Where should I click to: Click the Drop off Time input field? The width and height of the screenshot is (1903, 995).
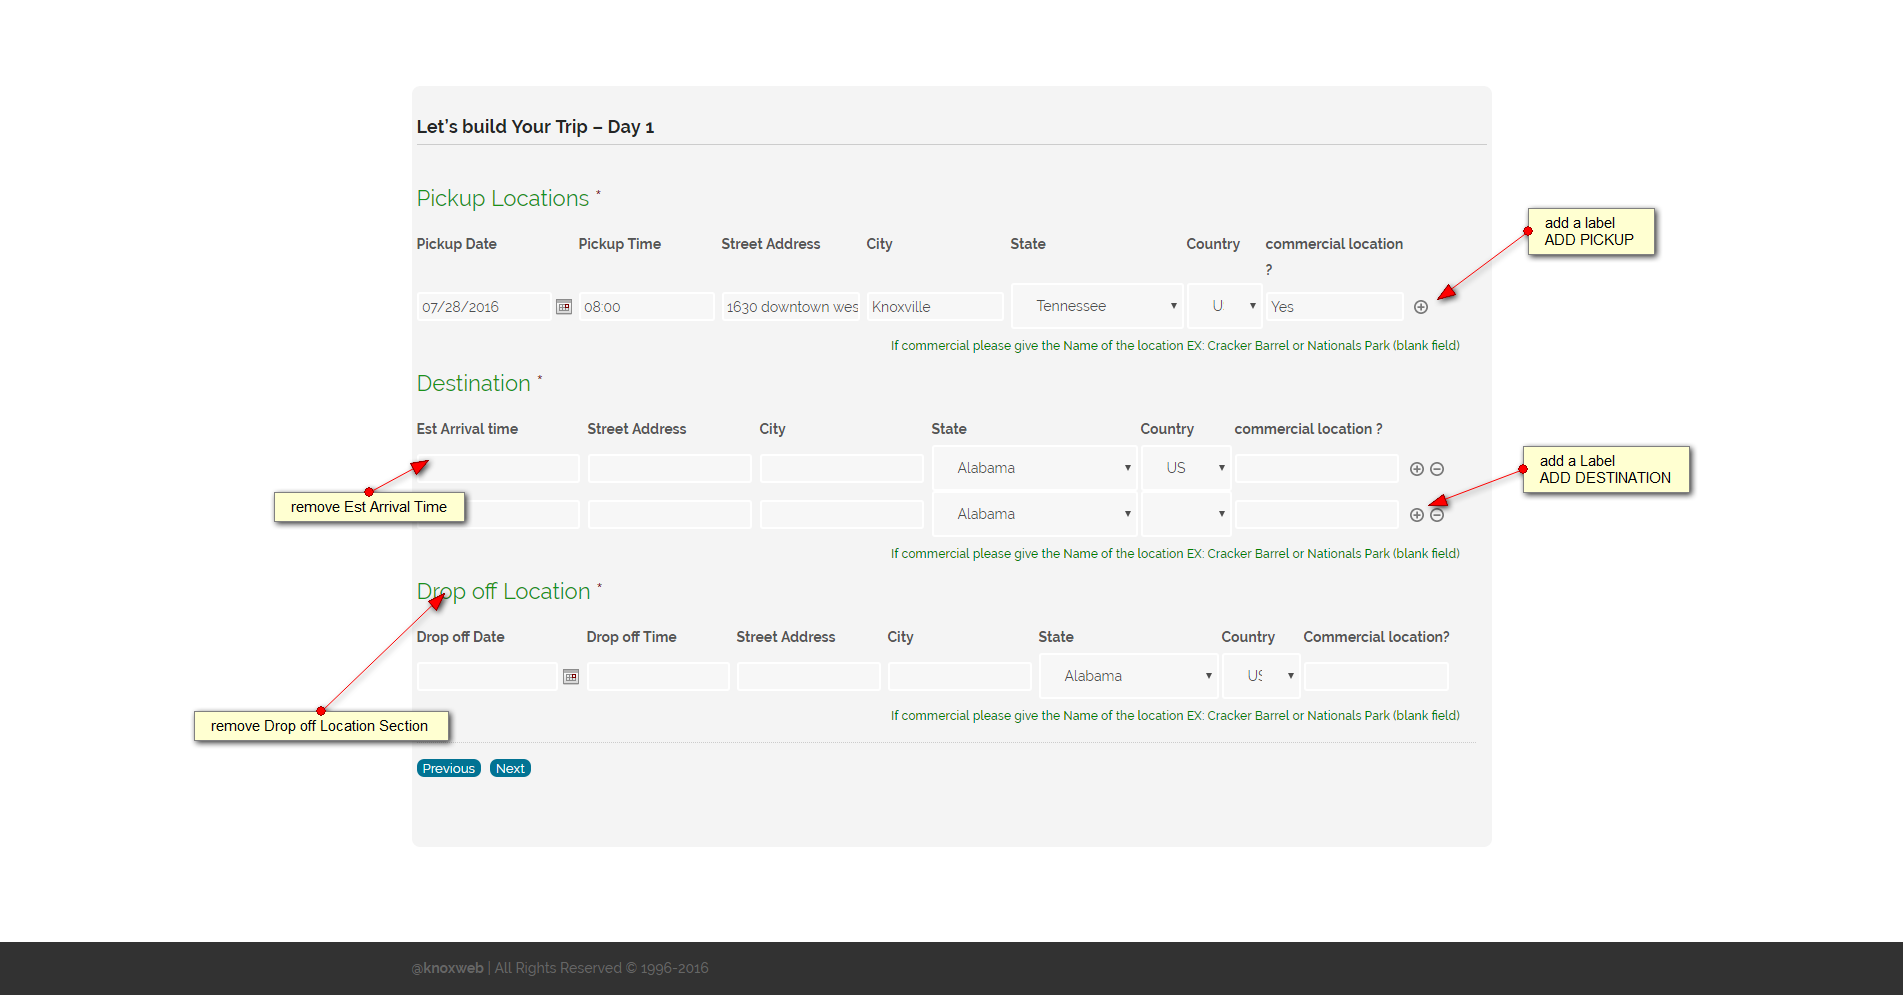point(659,677)
